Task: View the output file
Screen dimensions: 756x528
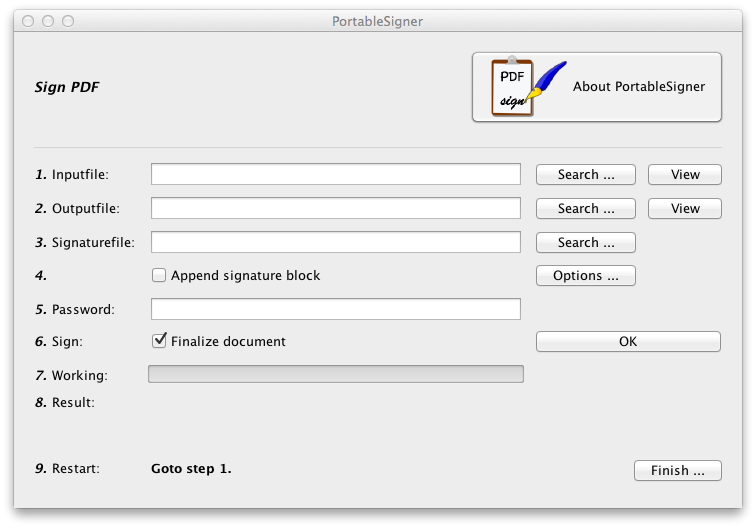Action: [x=685, y=208]
